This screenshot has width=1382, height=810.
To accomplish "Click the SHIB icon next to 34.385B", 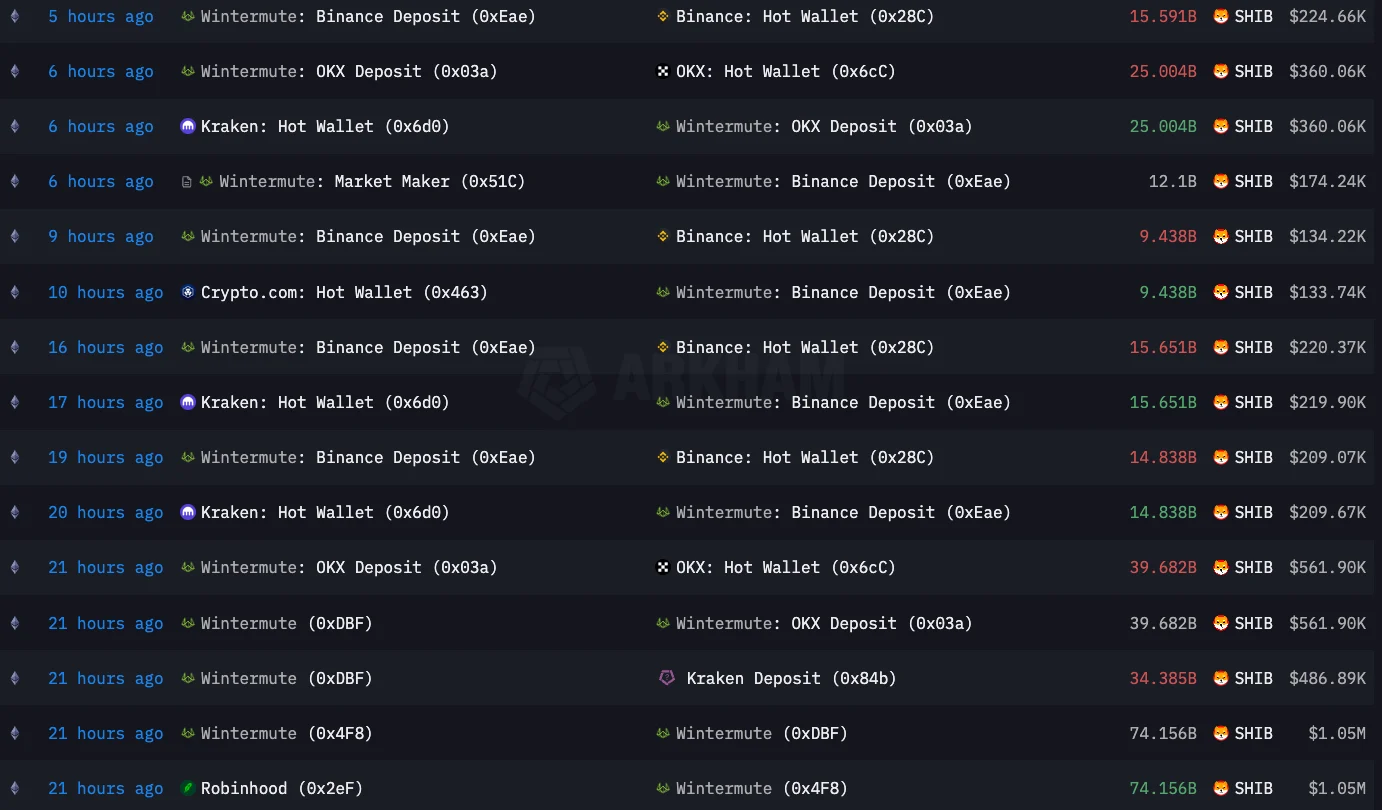I will [x=1220, y=678].
